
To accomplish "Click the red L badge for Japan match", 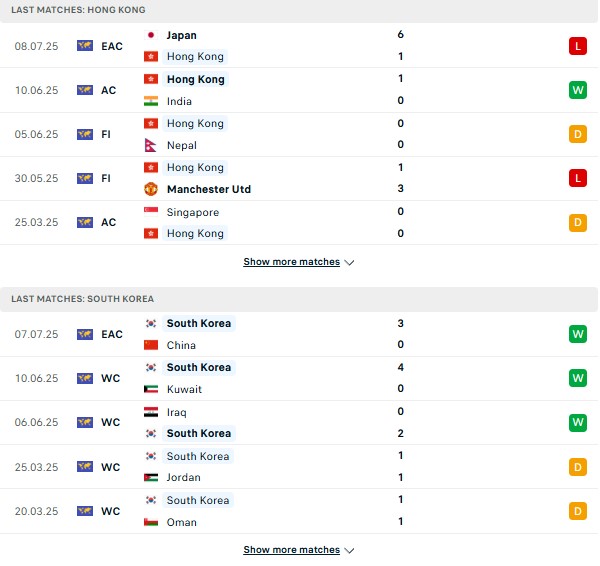I will click(577, 46).
